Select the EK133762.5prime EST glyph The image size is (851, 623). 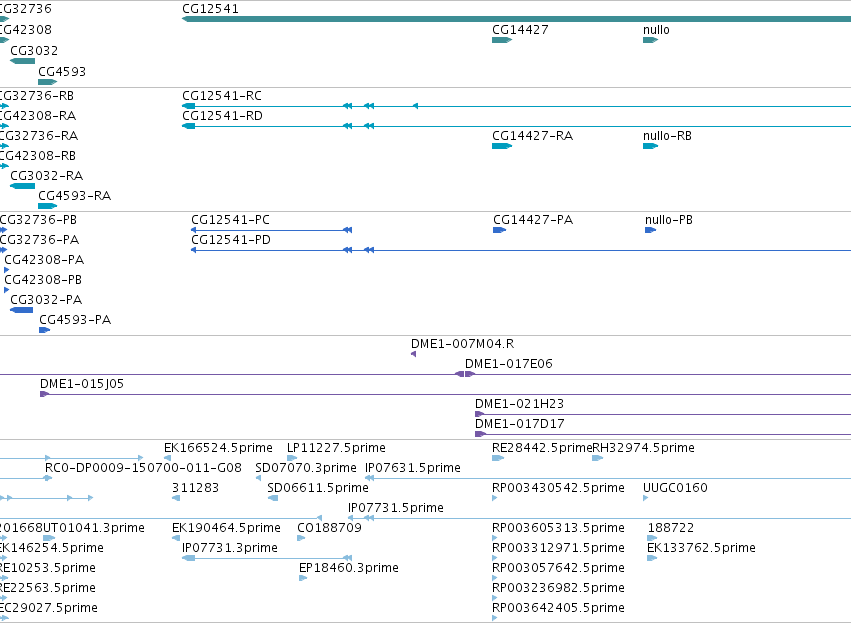(652, 558)
